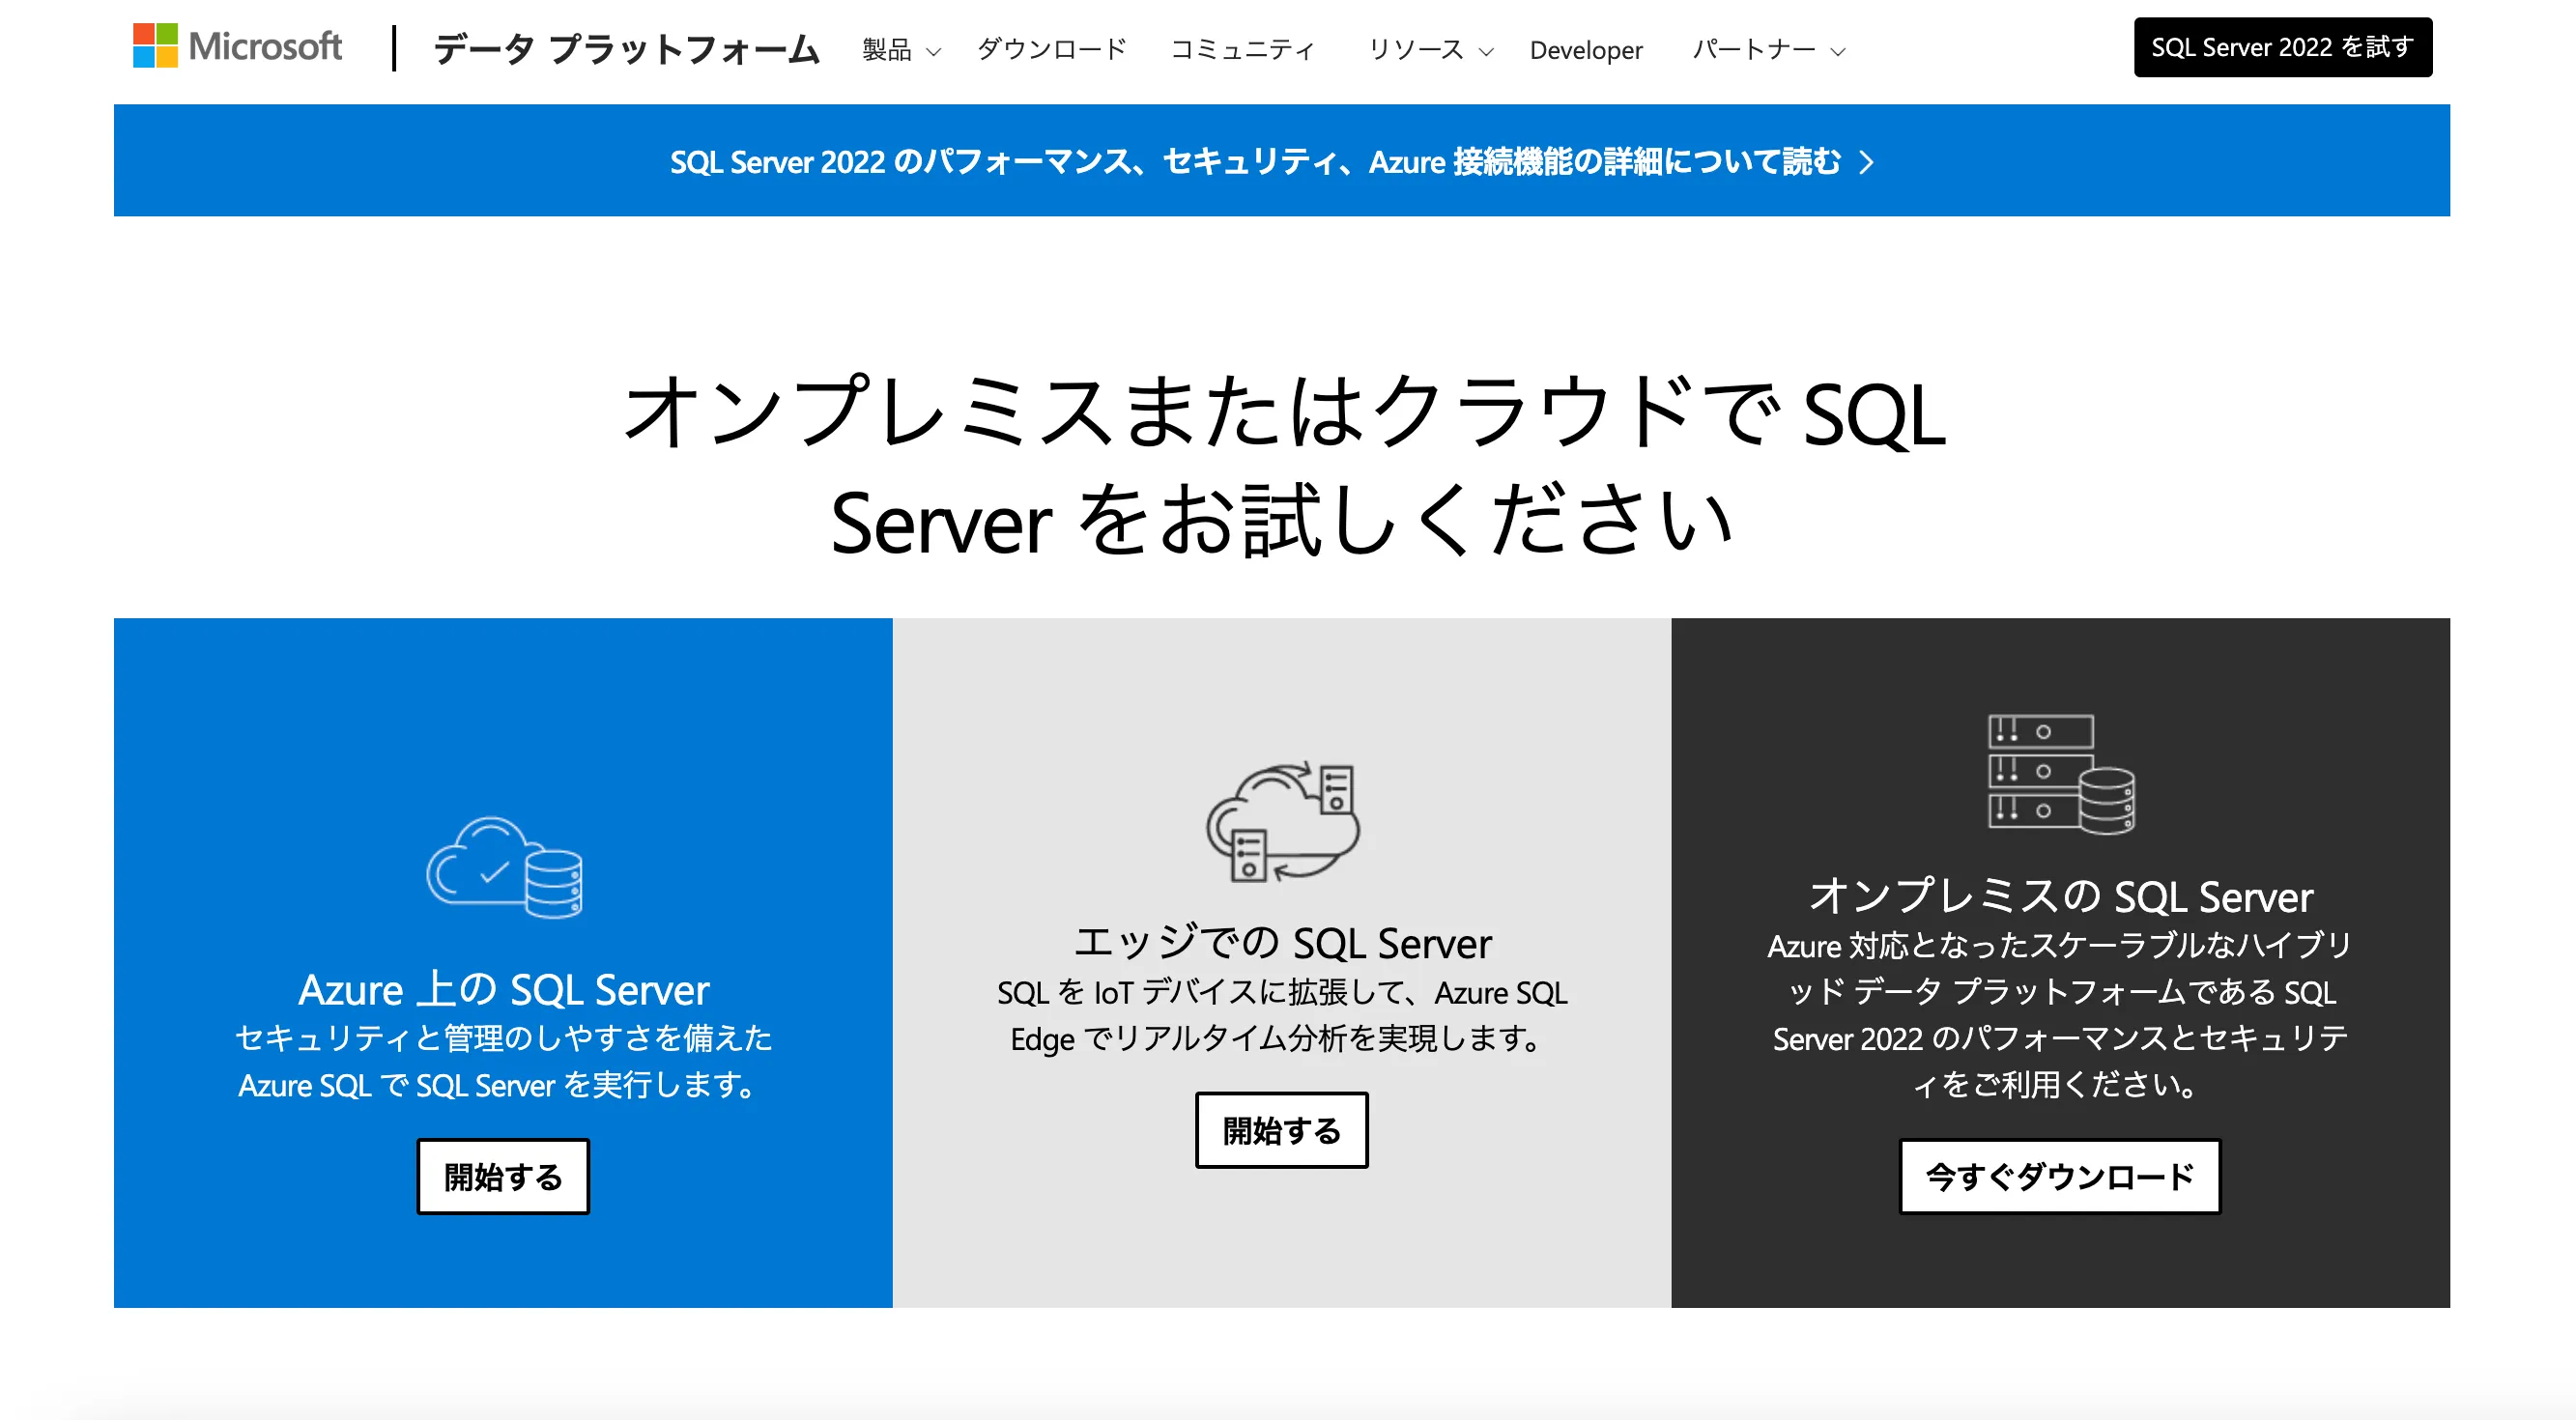
Task: Go to the Developer nav link
Action: (1585, 50)
